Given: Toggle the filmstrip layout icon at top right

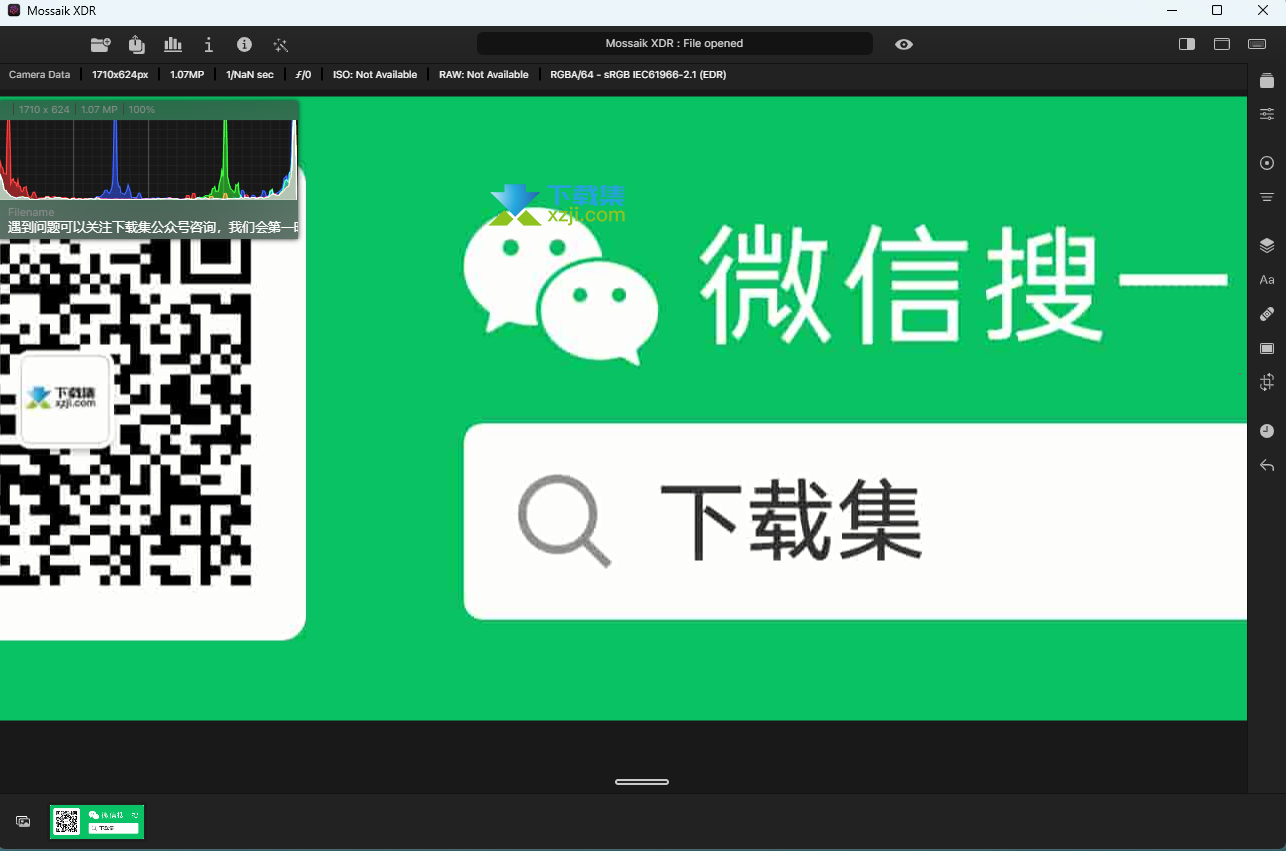Looking at the screenshot, I should point(1257,44).
